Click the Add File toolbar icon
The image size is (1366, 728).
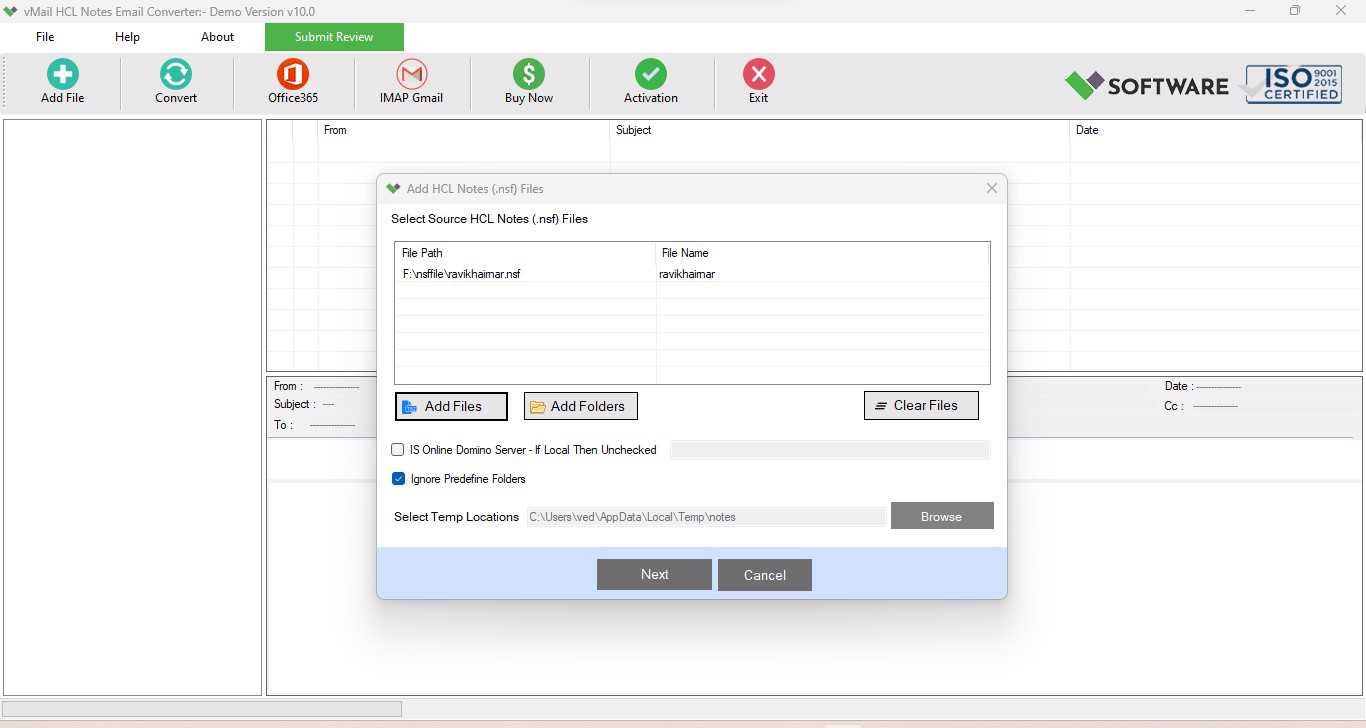(62, 75)
